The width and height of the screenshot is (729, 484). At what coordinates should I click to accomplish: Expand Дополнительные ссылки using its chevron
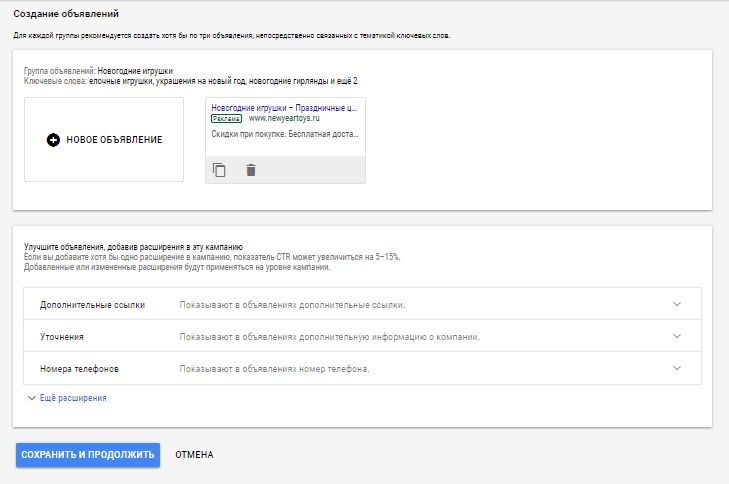click(x=677, y=304)
